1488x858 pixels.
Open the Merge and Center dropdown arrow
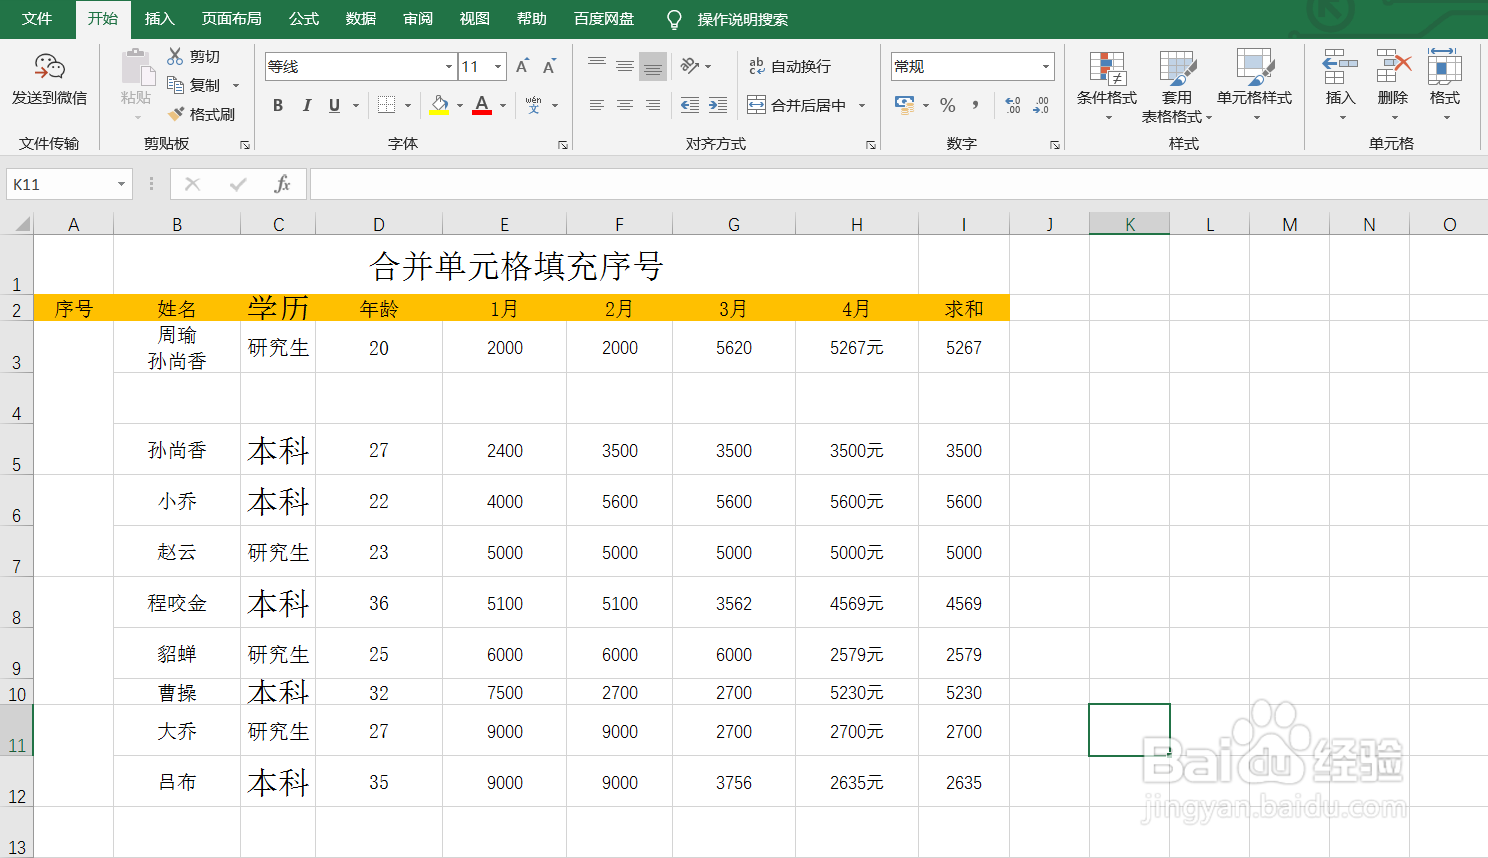(861, 105)
